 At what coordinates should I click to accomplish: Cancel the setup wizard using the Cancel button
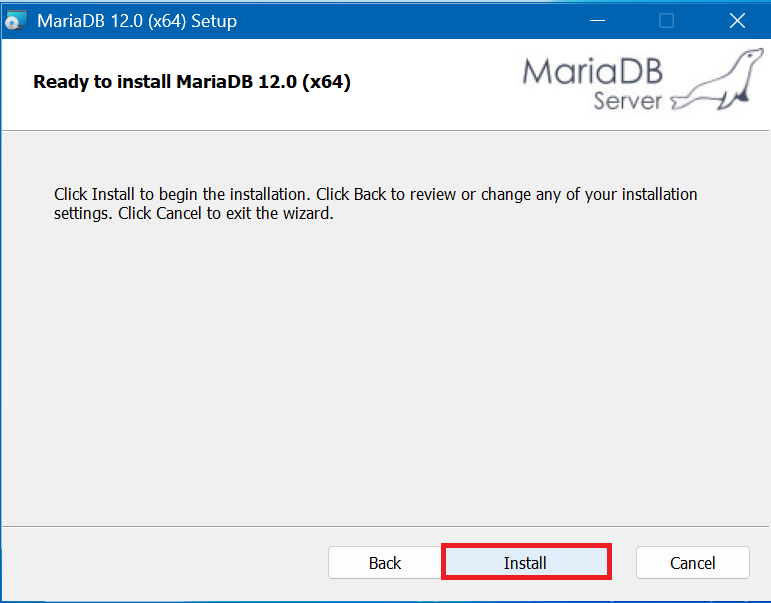tap(692, 563)
